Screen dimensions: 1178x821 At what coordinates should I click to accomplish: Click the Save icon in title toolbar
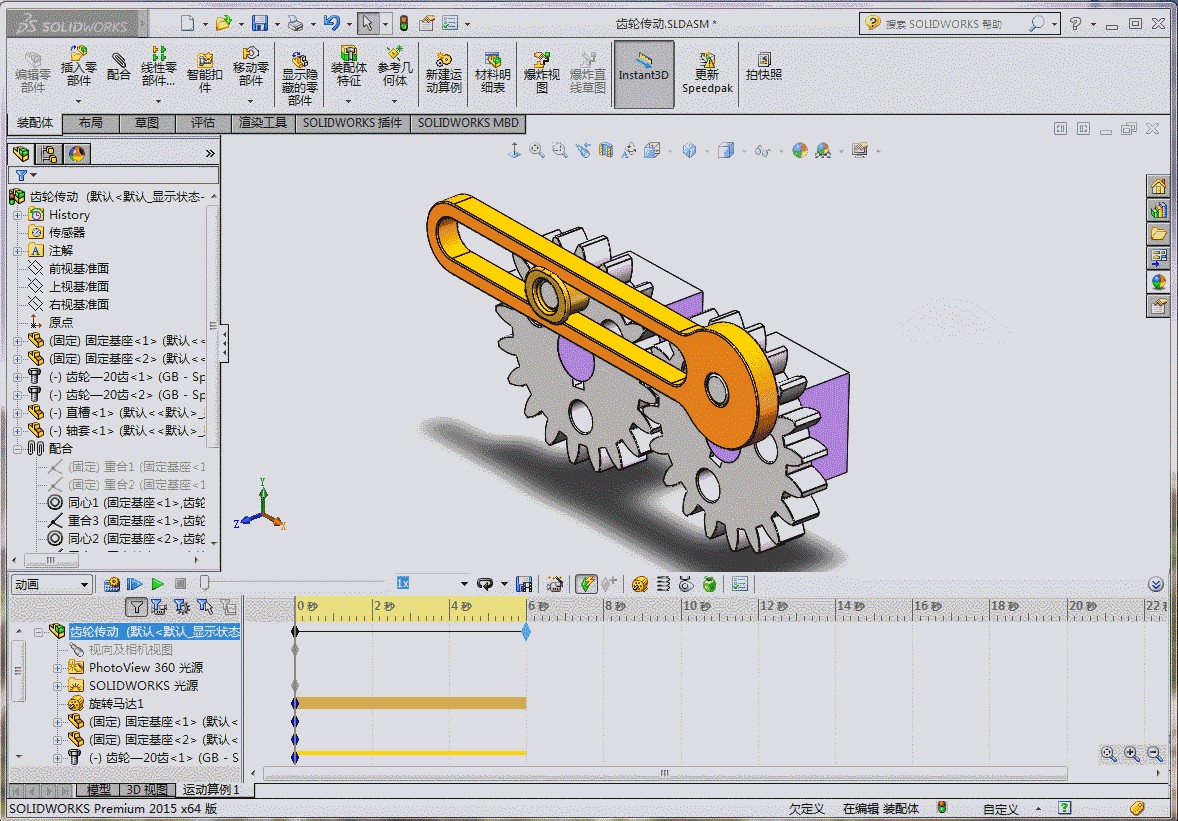tap(259, 23)
